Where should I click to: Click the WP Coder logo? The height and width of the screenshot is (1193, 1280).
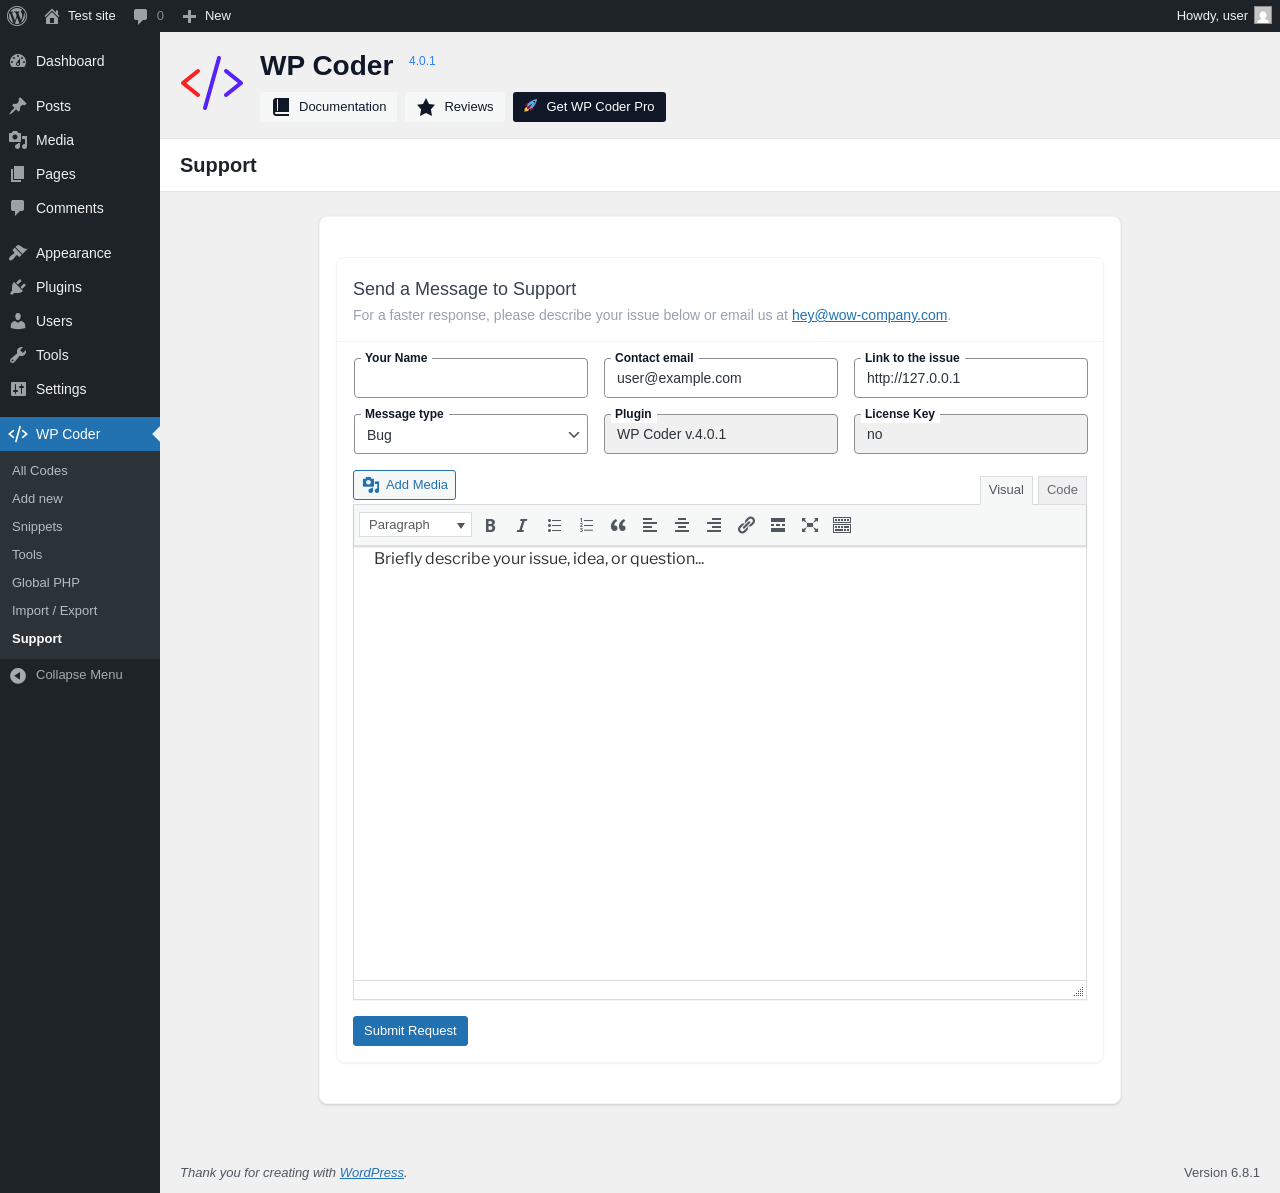[x=212, y=83]
